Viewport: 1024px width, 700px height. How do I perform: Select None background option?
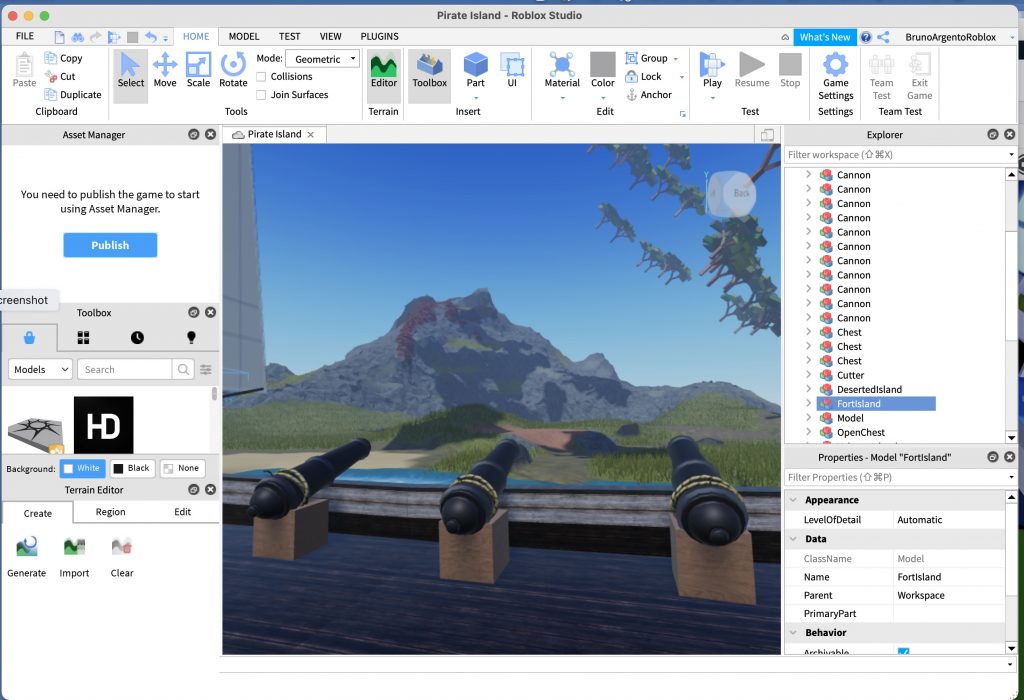182,468
